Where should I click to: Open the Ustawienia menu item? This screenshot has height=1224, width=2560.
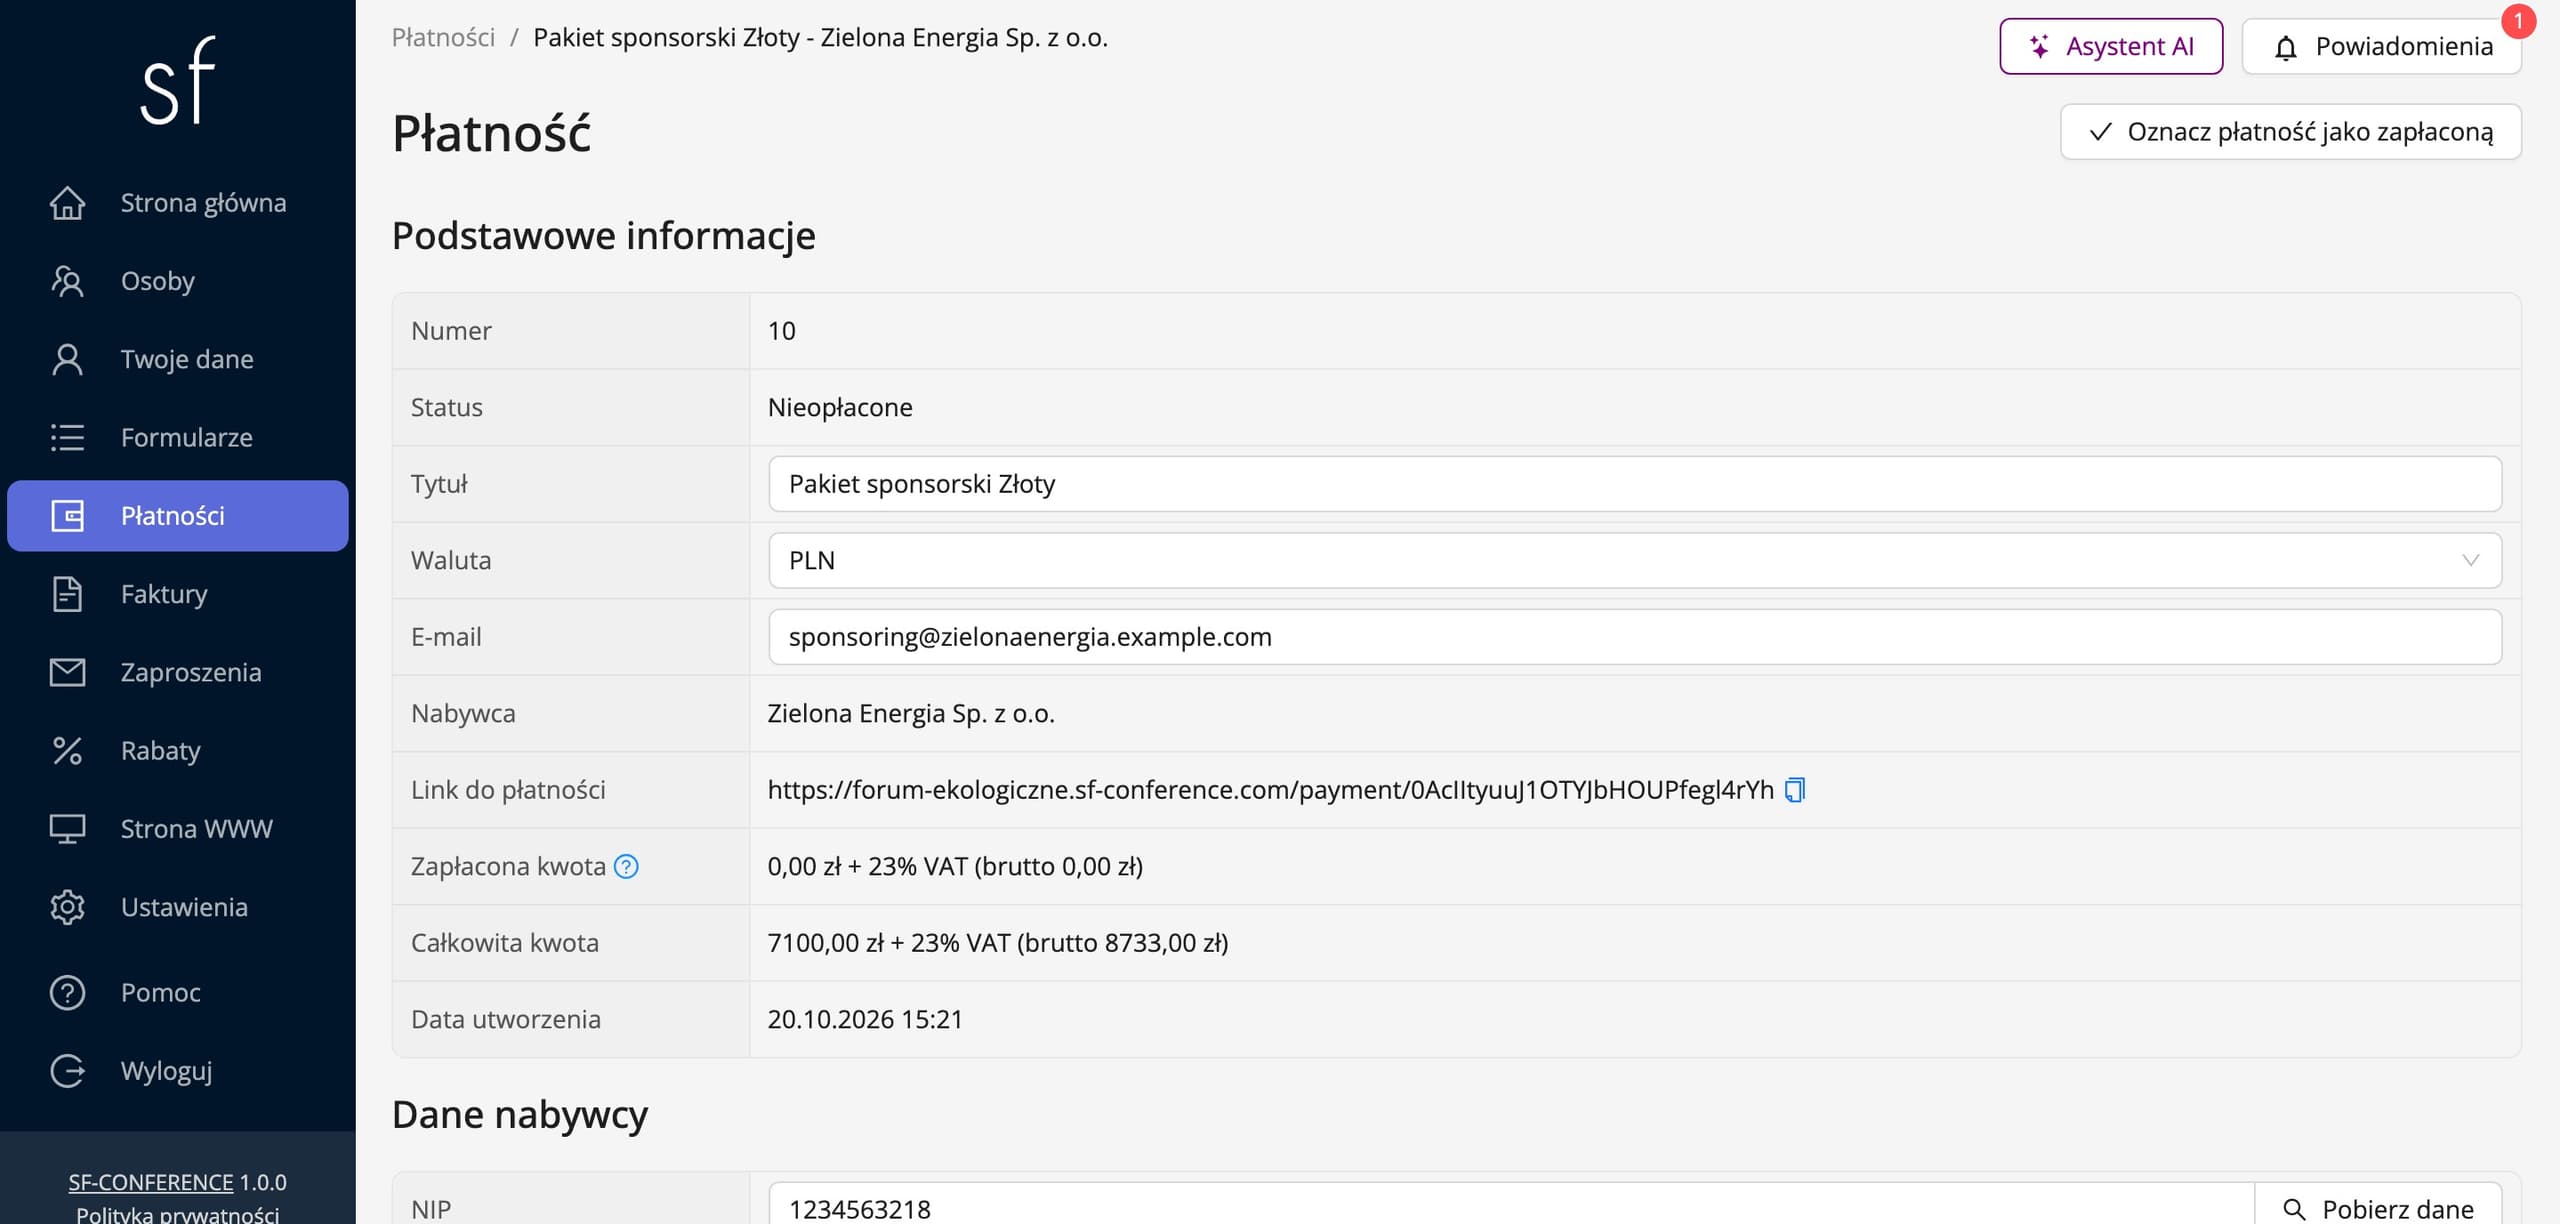178,907
